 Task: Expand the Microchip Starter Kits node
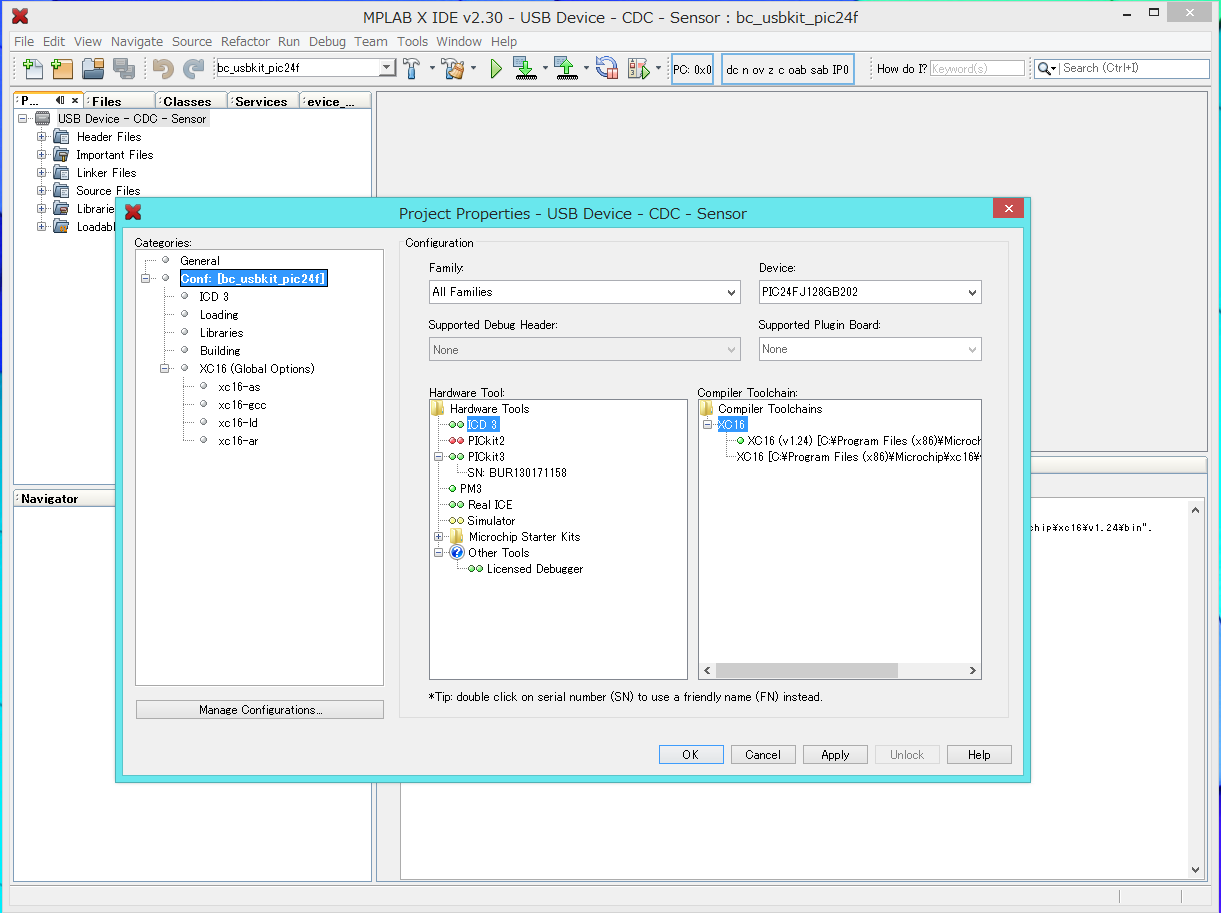(x=438, y=537)
